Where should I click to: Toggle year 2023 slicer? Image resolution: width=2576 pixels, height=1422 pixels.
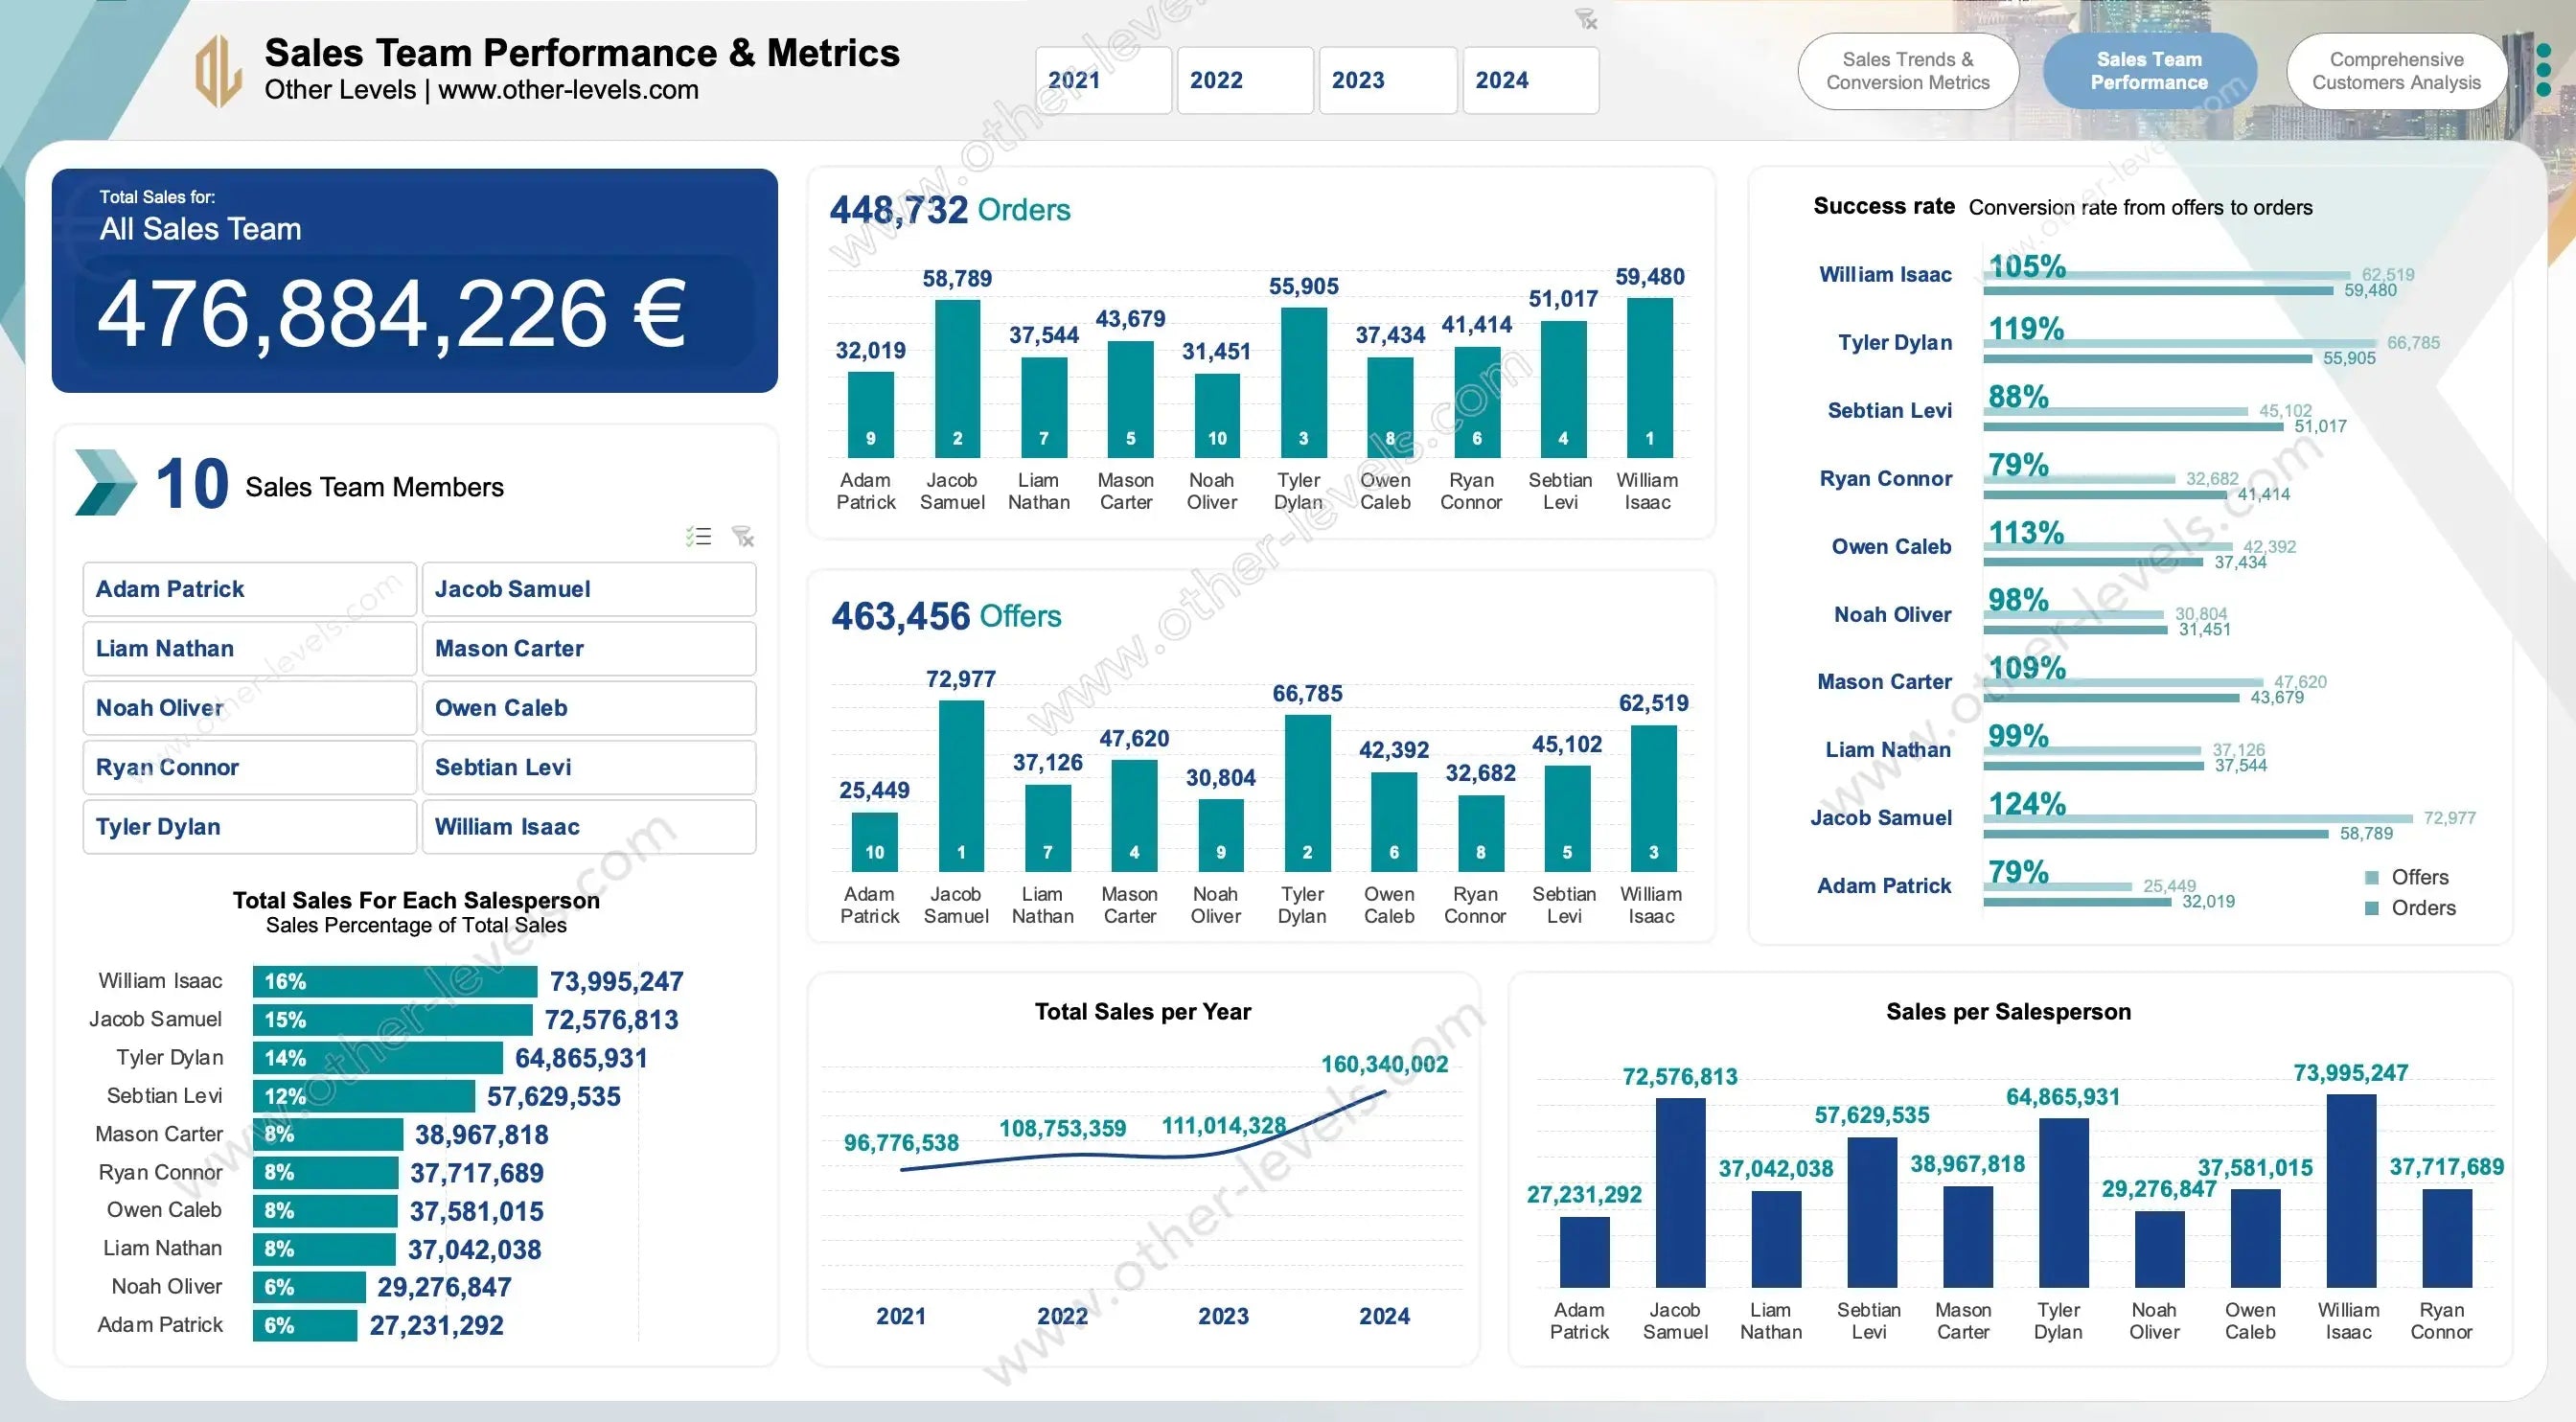(1386, 80)
